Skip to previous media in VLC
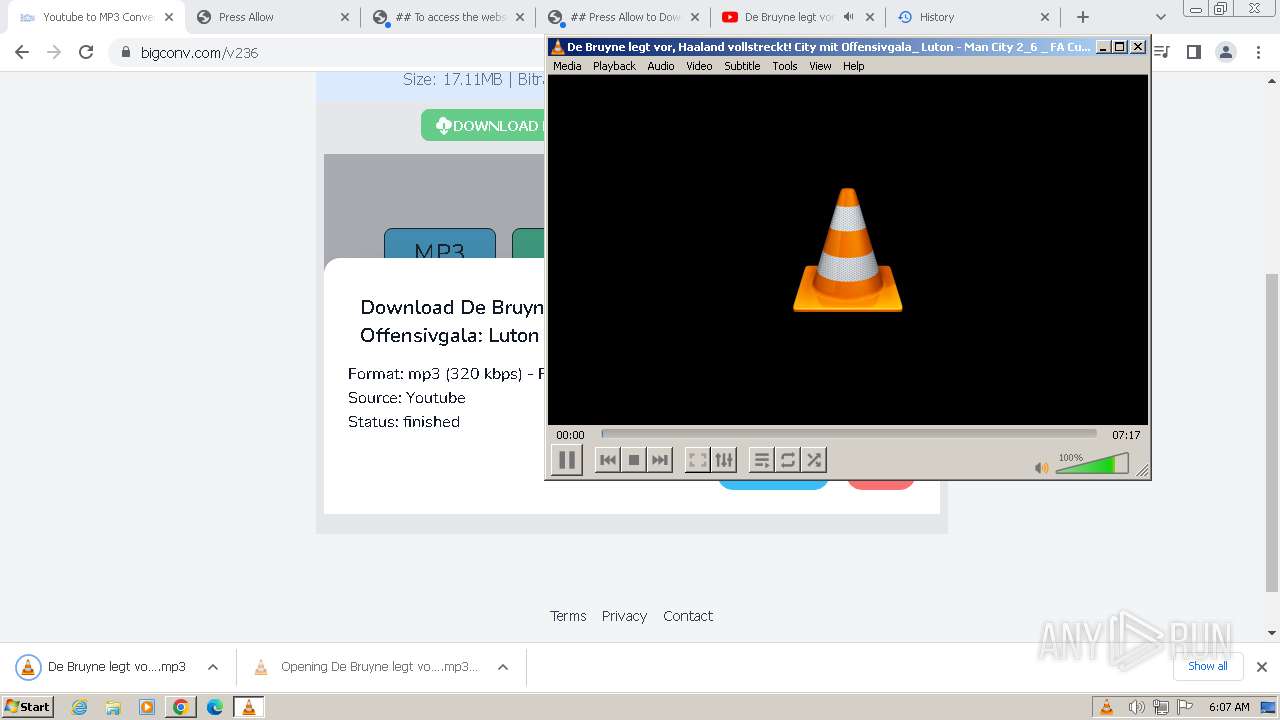 click(x=607, y=460)
